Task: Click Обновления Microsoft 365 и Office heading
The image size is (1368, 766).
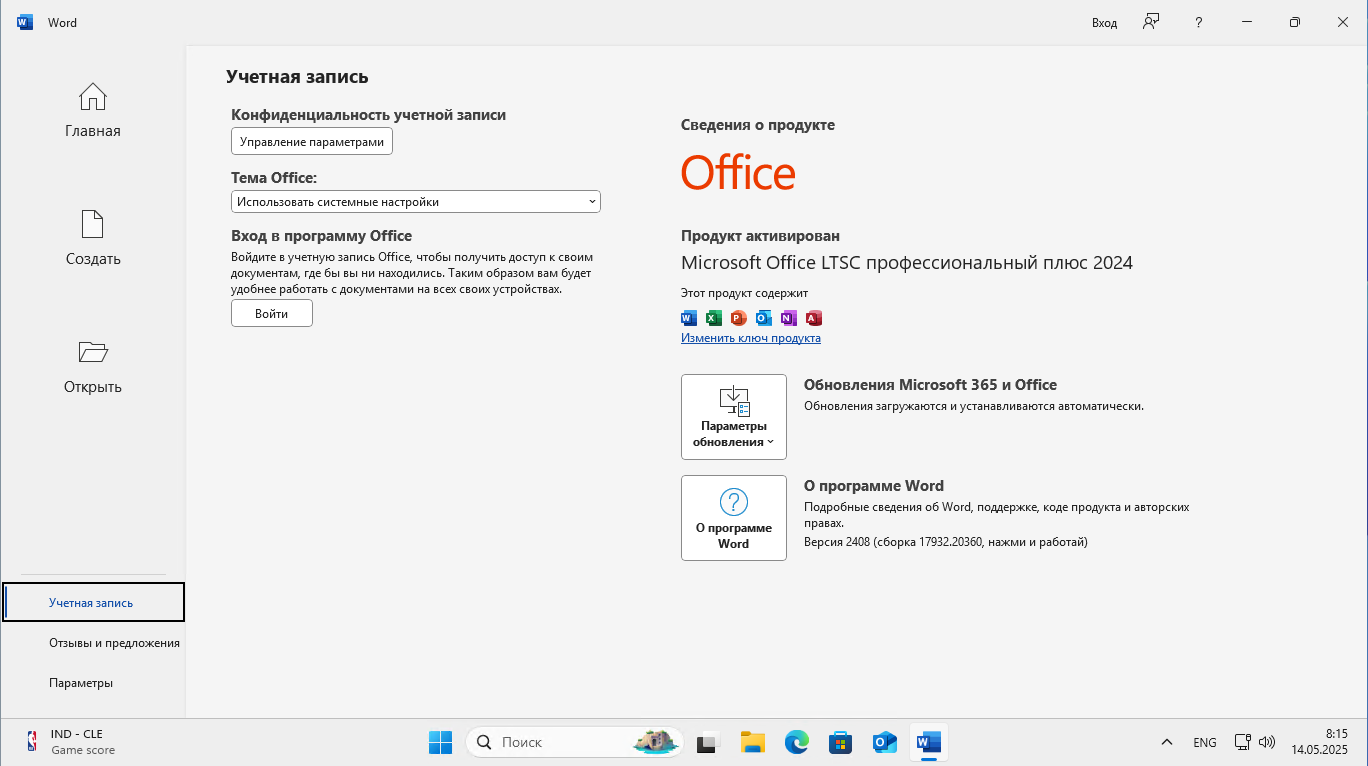Action: (930, 384)
